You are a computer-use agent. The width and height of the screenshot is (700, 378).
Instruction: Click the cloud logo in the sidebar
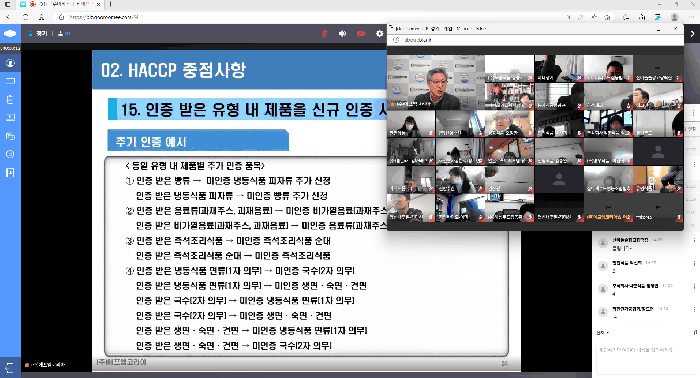[10, 33]
